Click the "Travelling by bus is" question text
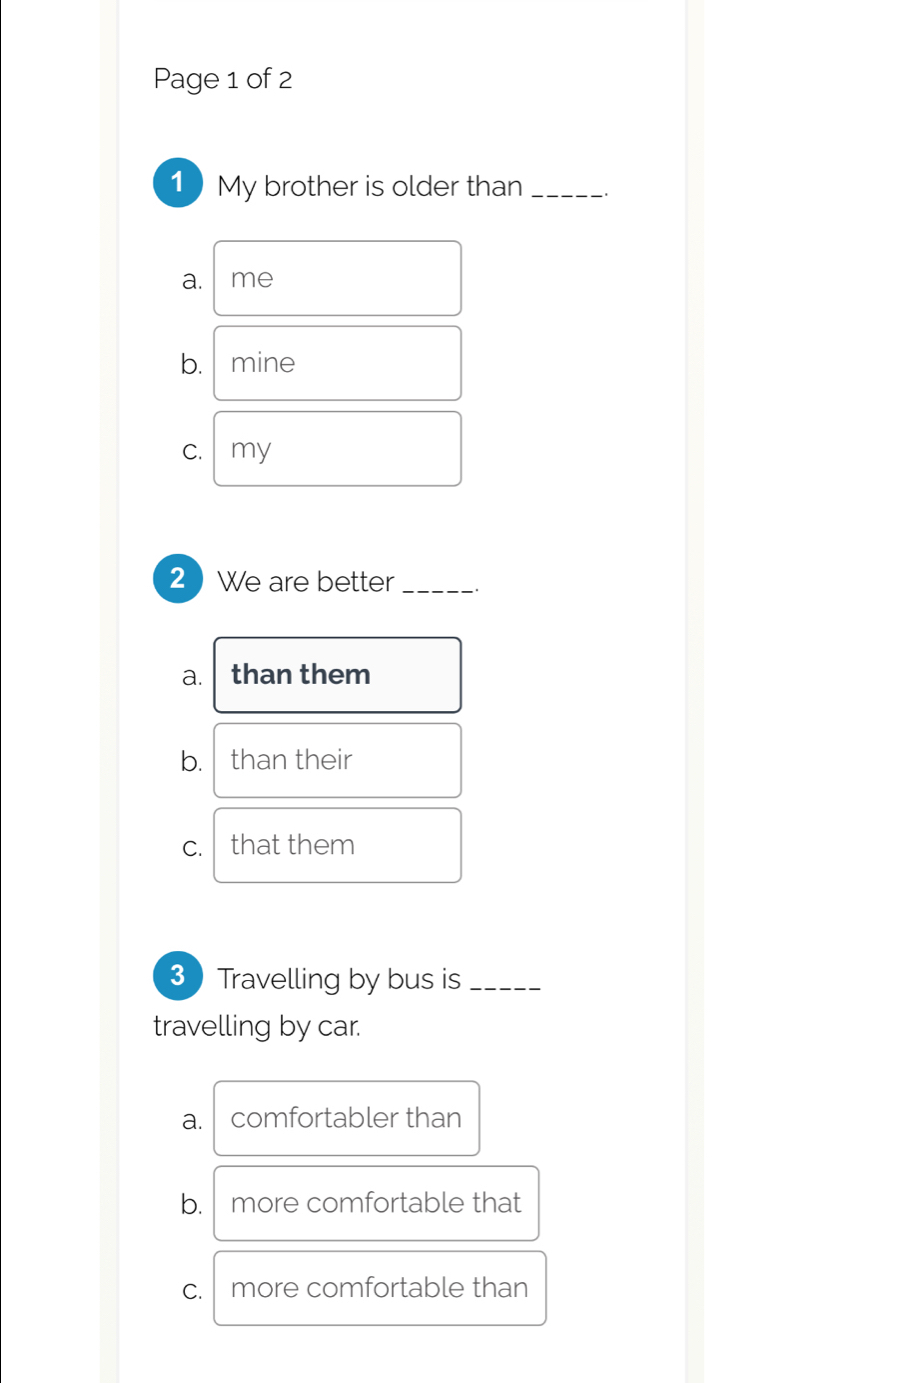The height and width of the screenshot is (1383, 900). click(339, 980)
